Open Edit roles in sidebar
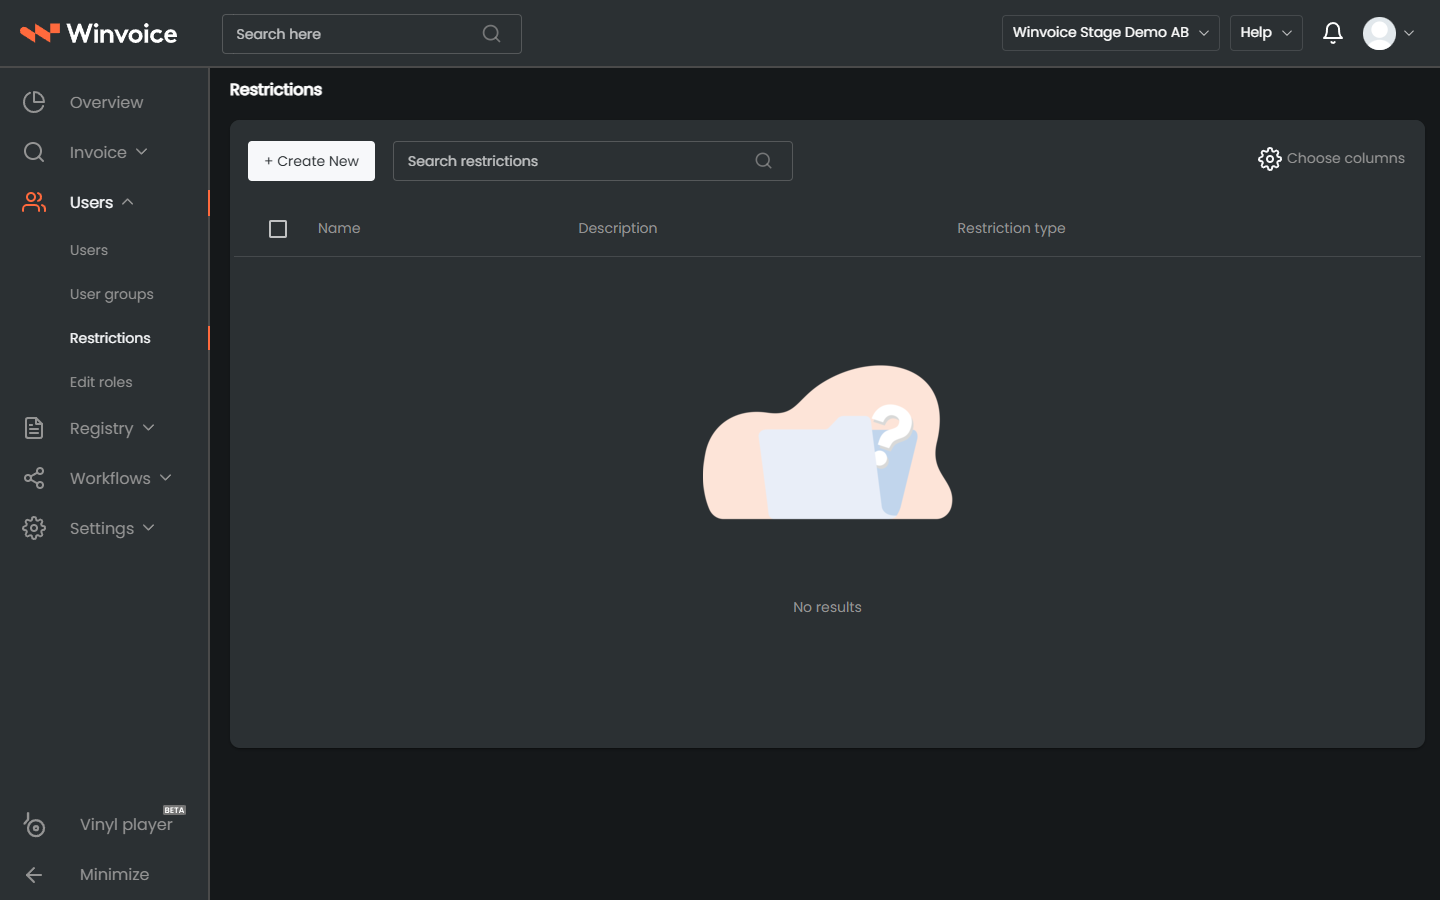The height and width of the screenshot is (900, 1440). point(101,382)
